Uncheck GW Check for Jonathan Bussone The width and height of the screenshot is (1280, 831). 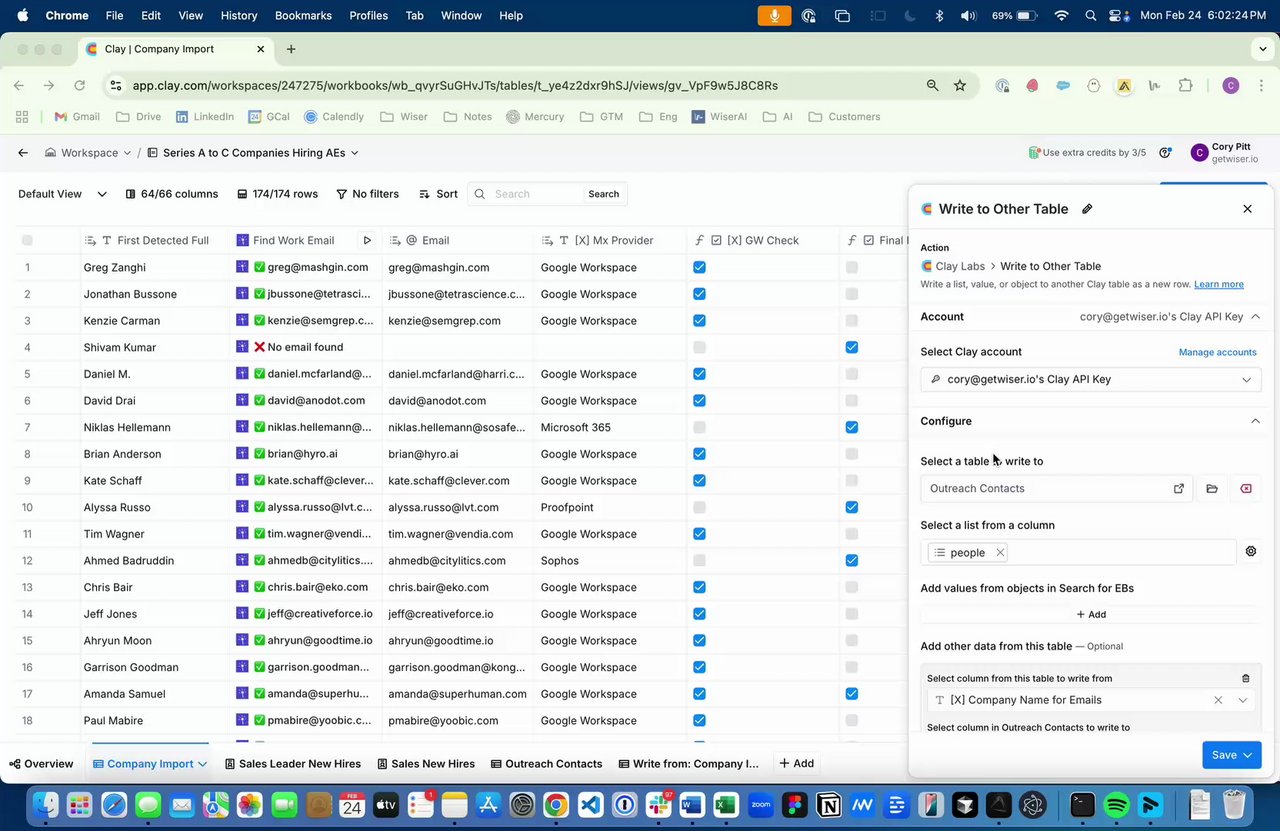pos(699,294)
